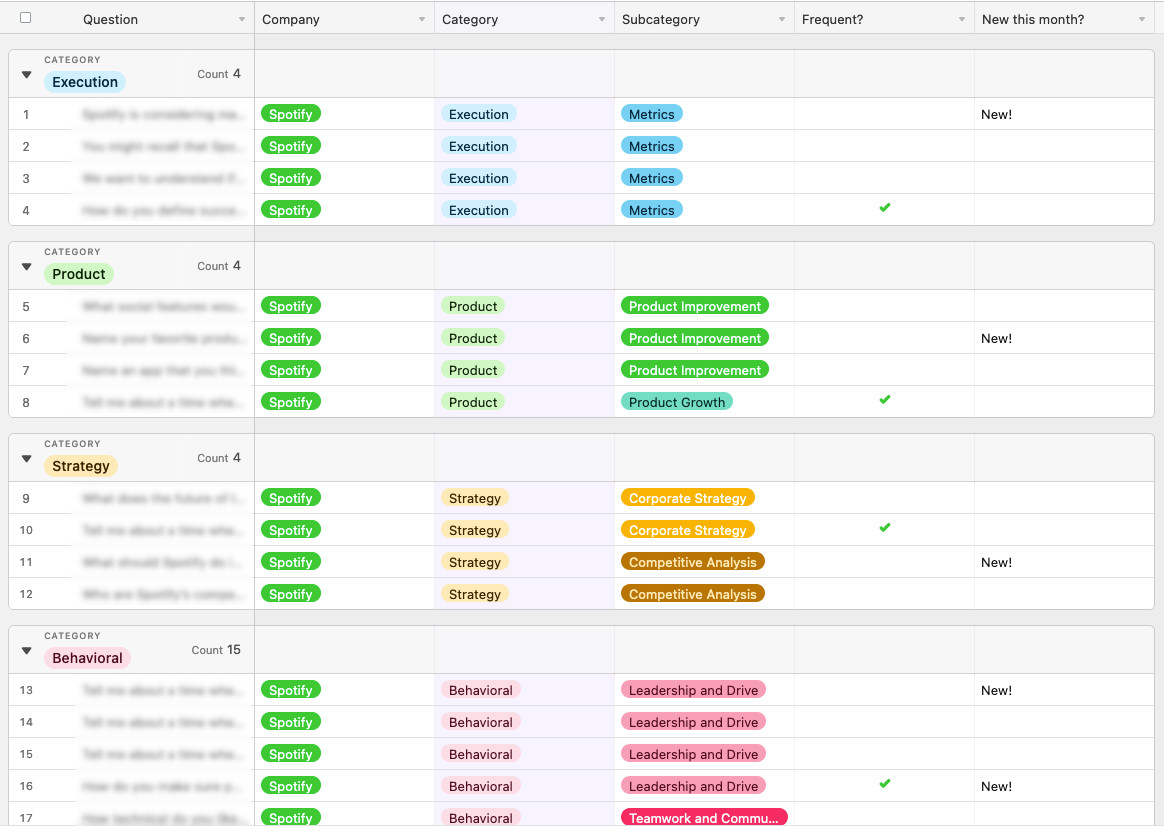Image resolution: width=1164 pixels, height=826 pixels.
Task: Select the Product Growth tag in row 8
Action: pos(676,402)
